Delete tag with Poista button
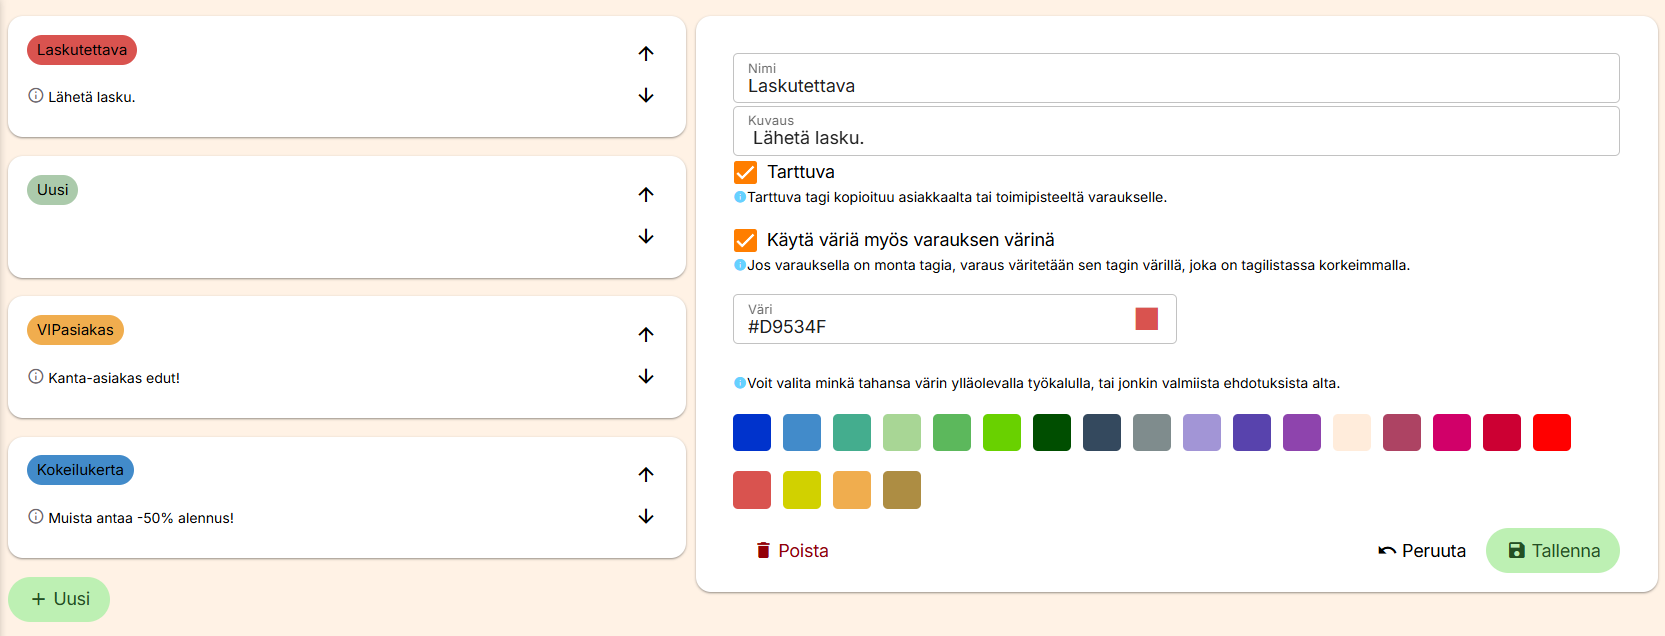The image size is (1665, 636). click(x=792, y=551)
